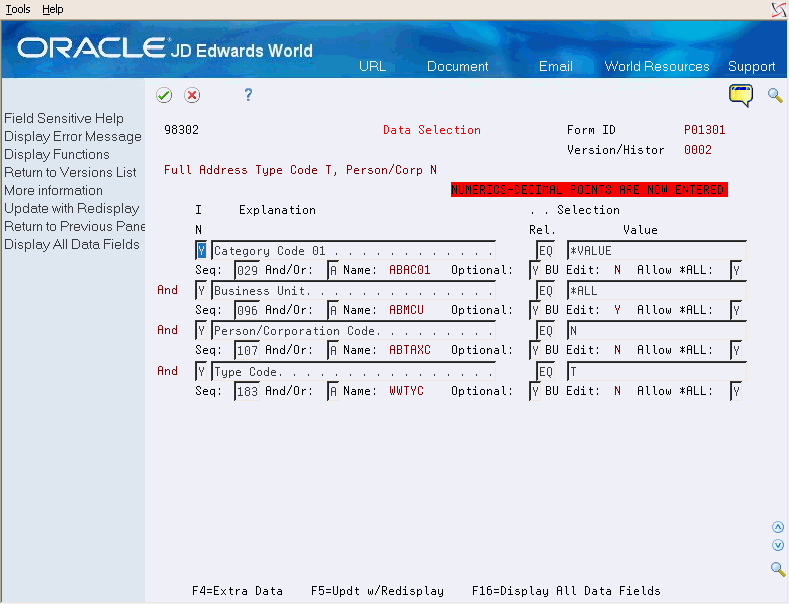Click And/Or field in ABAC01 row
Image resolution: width=789 pixels, height=604 pixels.
coord(333,270)
